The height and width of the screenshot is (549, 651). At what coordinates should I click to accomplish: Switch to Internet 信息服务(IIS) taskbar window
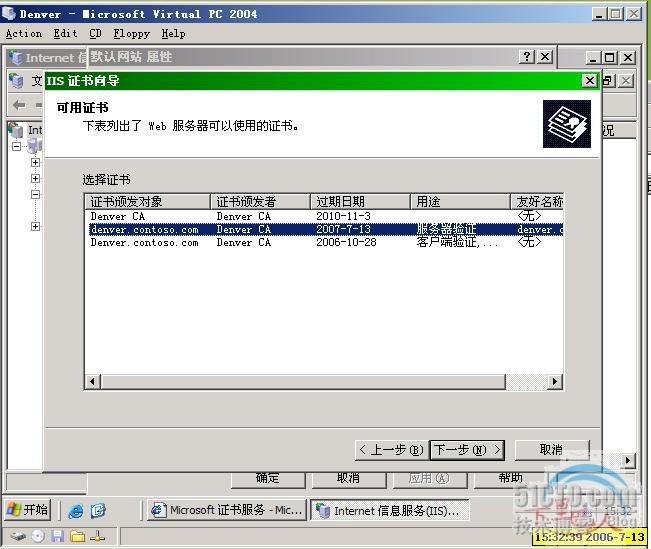[x=389, y=510]
